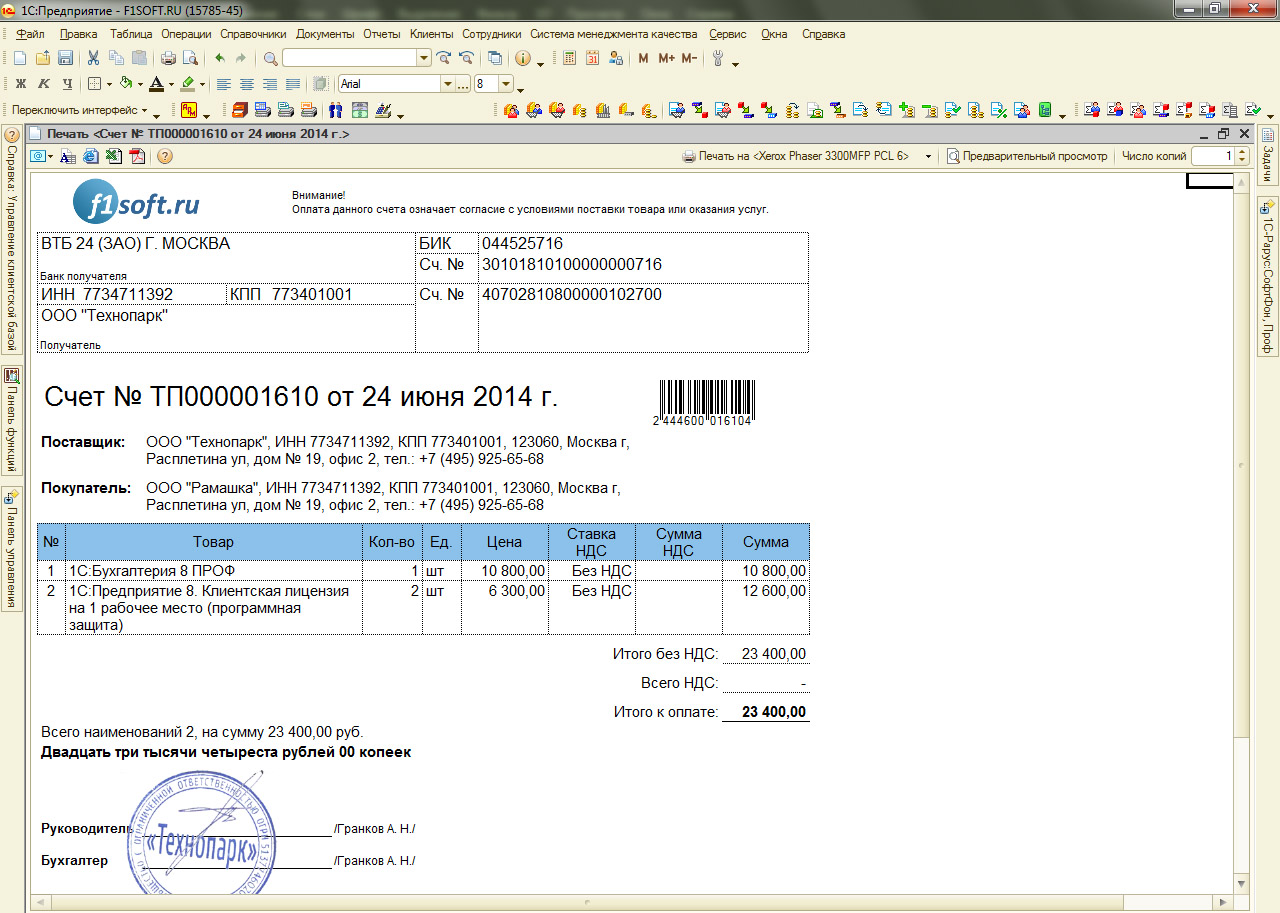
Task: Open the calendar icon showing 31
Action: [593, 59]
